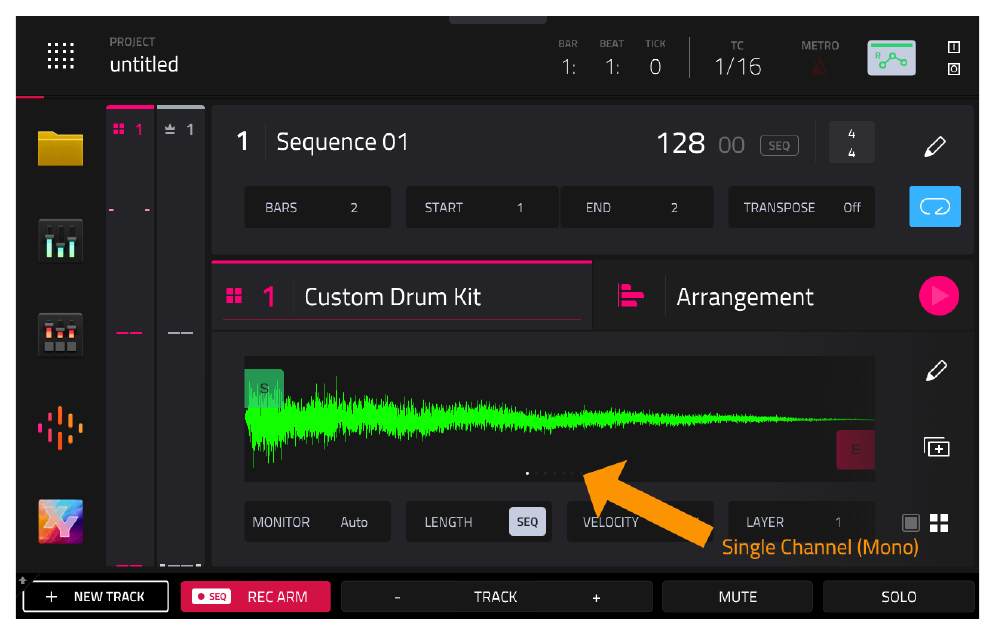Select the green S start marker on waveform
The height and width of the screenshot is (636, 996).
(264, 388)
